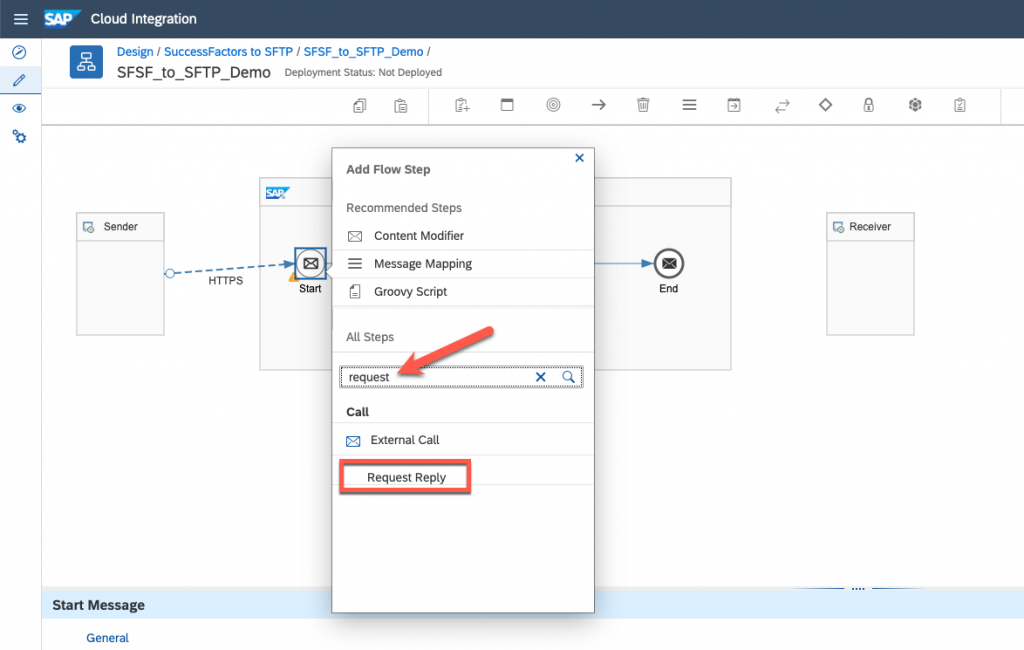Choose External Call step
Image resolution: width=1024 pixels, height=650 pixels.
pos(462,440)
